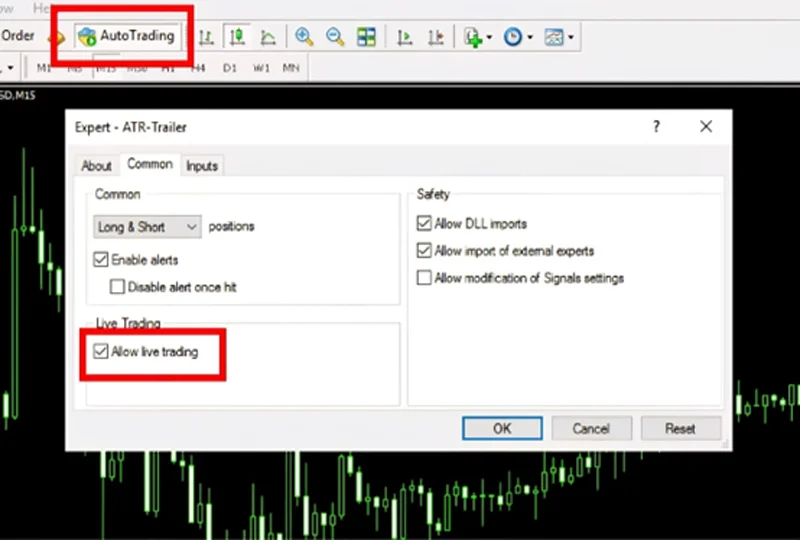800x540 pixels.
Task: Select the H4 timeframe
Action: 198,67
